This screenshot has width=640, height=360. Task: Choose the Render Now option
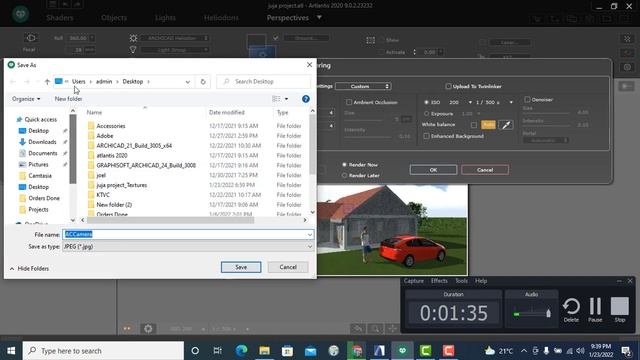344,164
